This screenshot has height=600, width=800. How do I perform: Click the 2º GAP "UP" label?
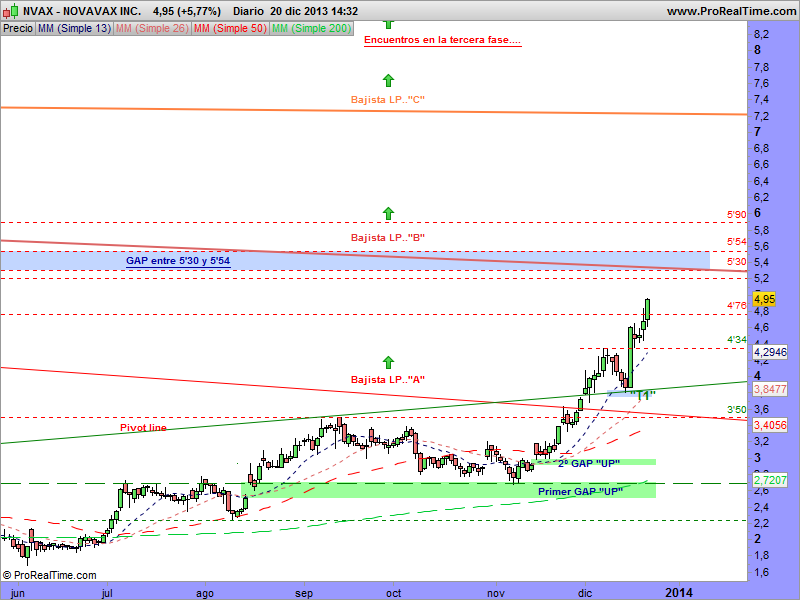(x=588, y=462)
